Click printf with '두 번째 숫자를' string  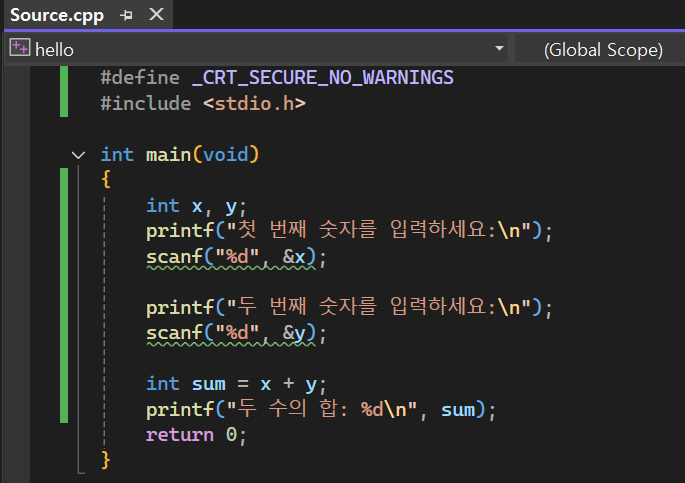(x=349, y=307)
